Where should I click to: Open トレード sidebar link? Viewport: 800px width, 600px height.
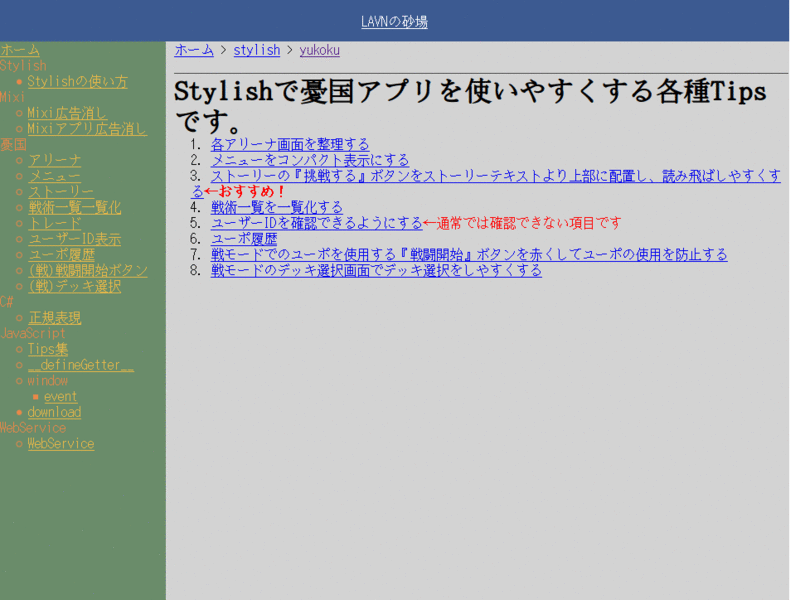click(x=55, y=223)
